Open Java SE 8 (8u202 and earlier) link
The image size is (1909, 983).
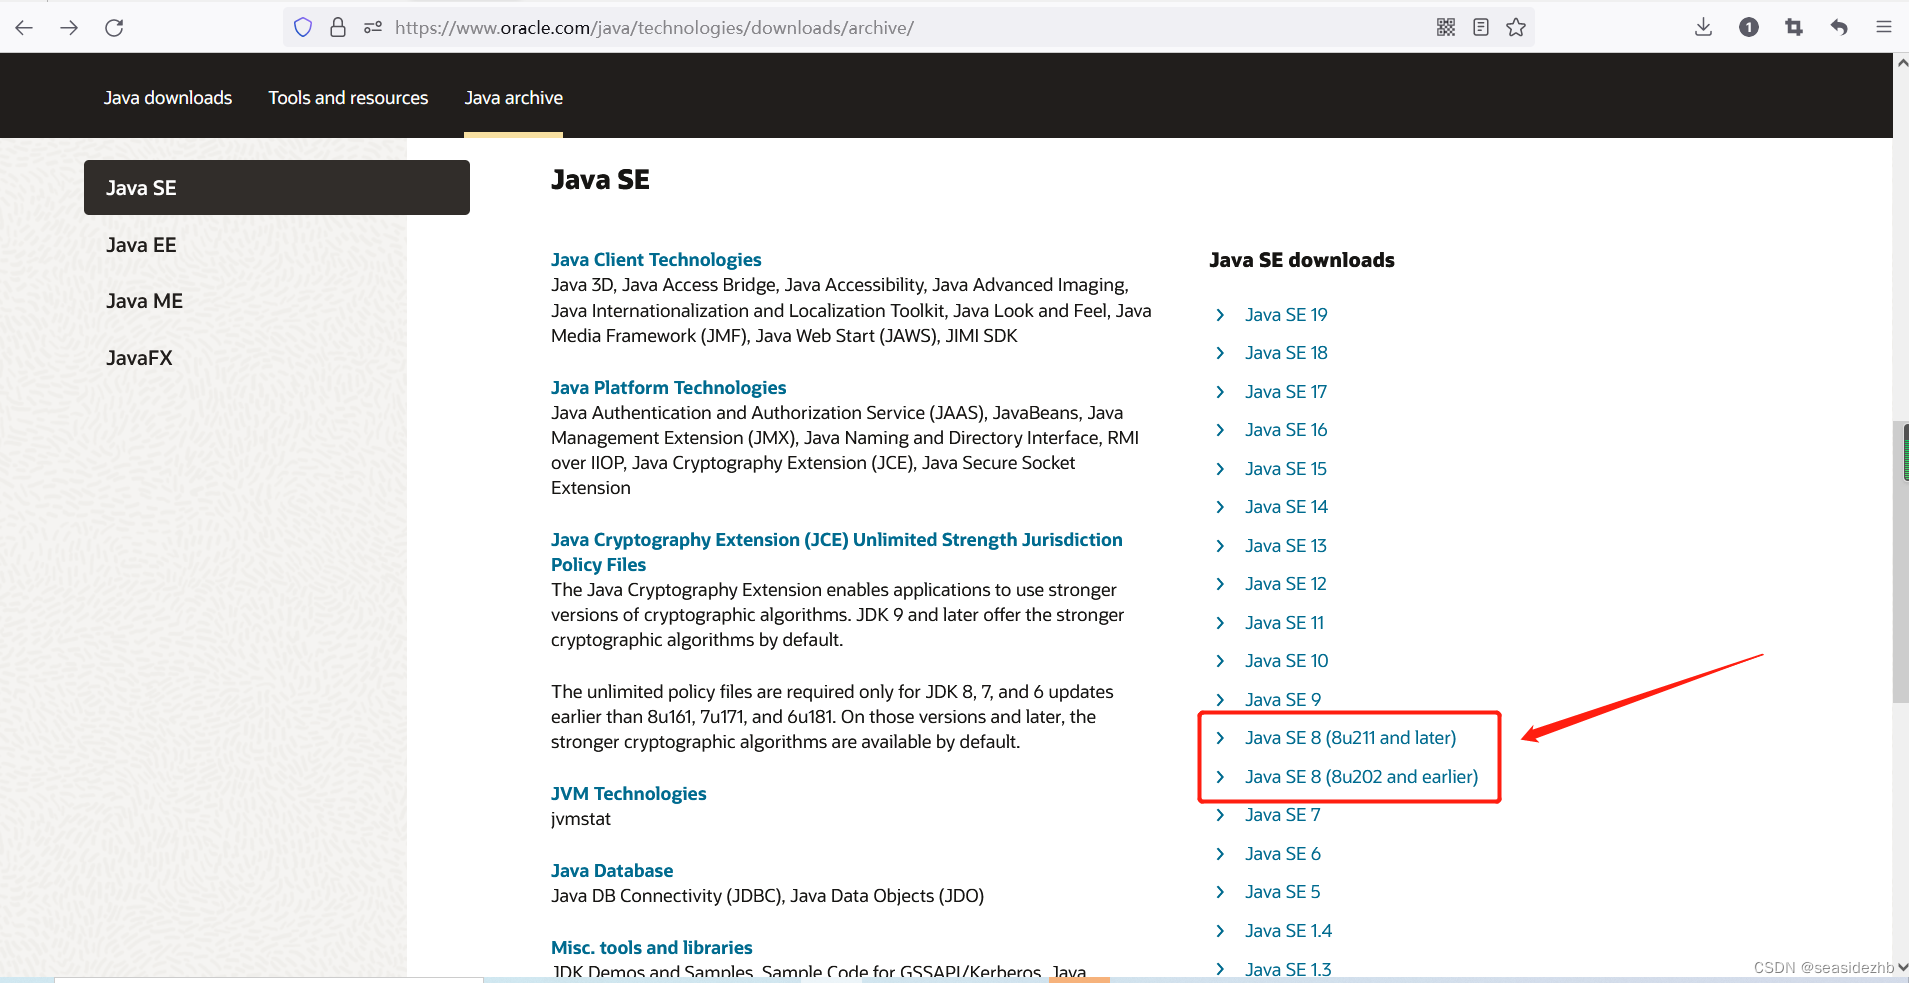click(x=1361, y=777)
